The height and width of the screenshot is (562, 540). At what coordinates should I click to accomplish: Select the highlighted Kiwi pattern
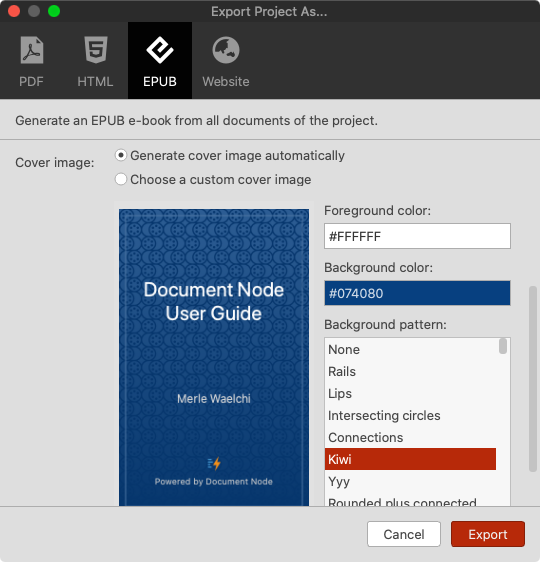tap(411, 459)
